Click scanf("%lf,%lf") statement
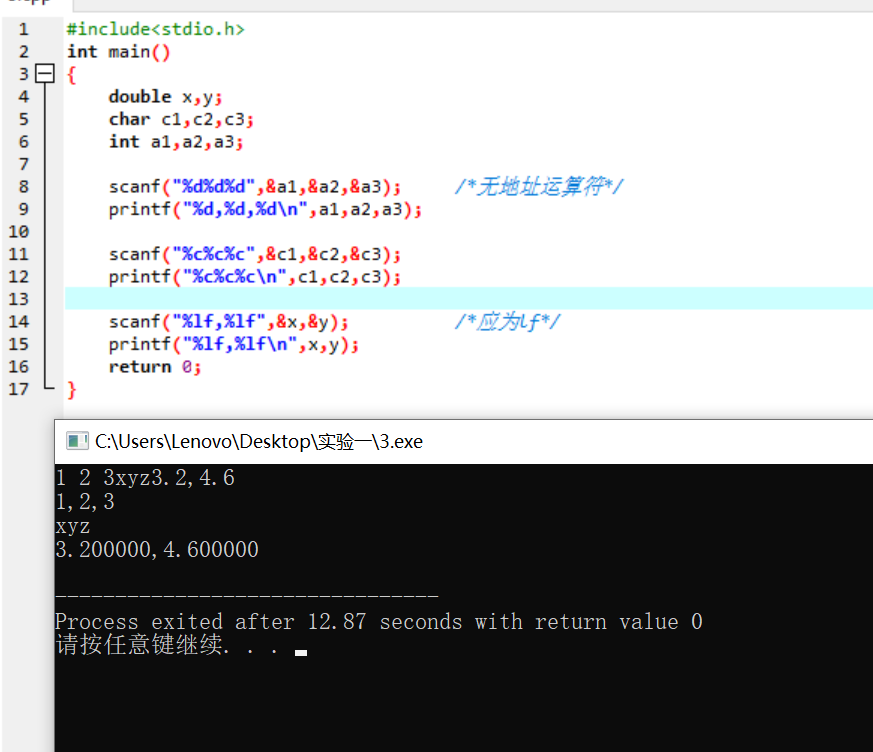This screenshot has width=873, height=752. point(228,322)
